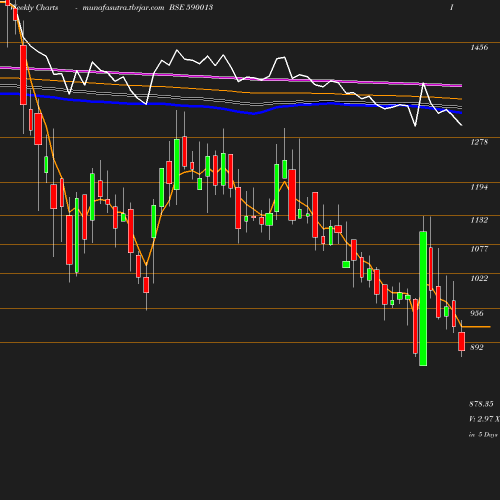500x500 pixels.
Task: Click the 'V: 2.97 X' volume text
Action: pos(484,419)
